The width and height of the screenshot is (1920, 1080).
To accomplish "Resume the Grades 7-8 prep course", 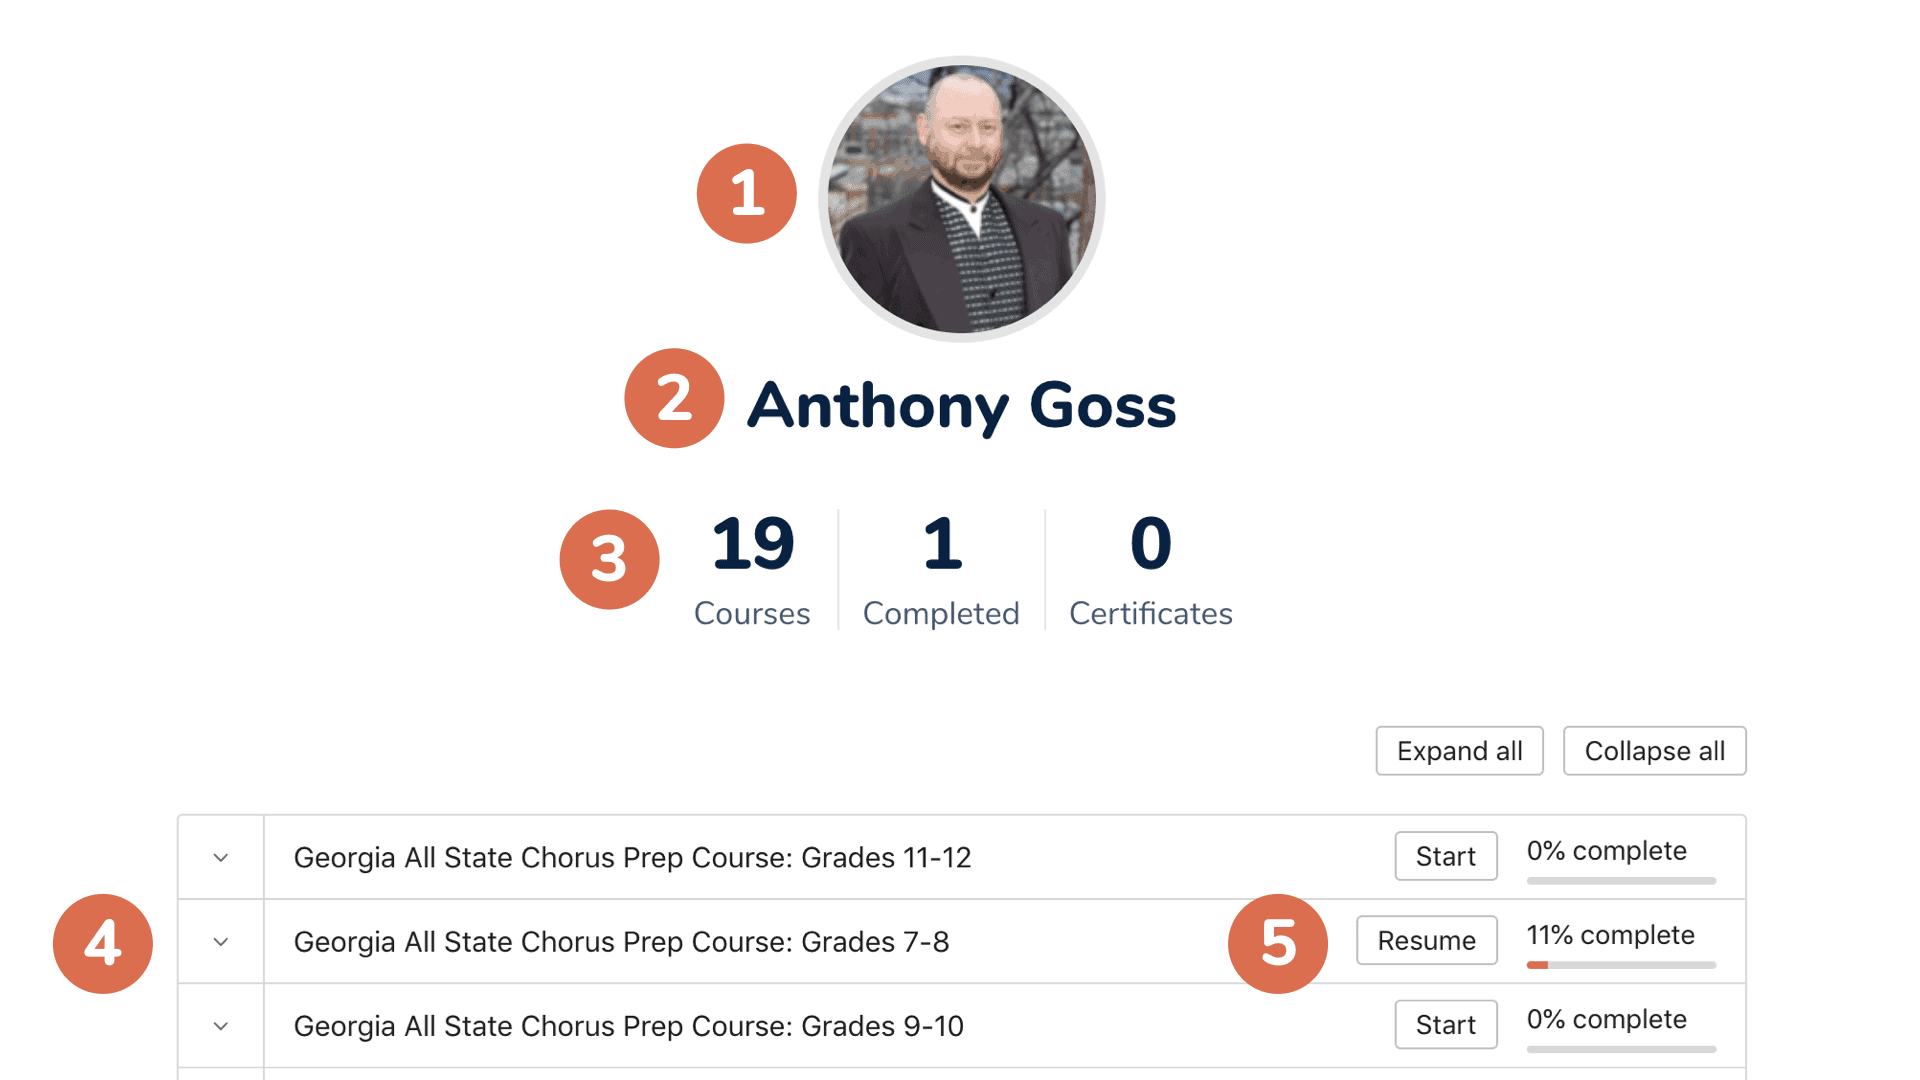I will pos(1426,940).
